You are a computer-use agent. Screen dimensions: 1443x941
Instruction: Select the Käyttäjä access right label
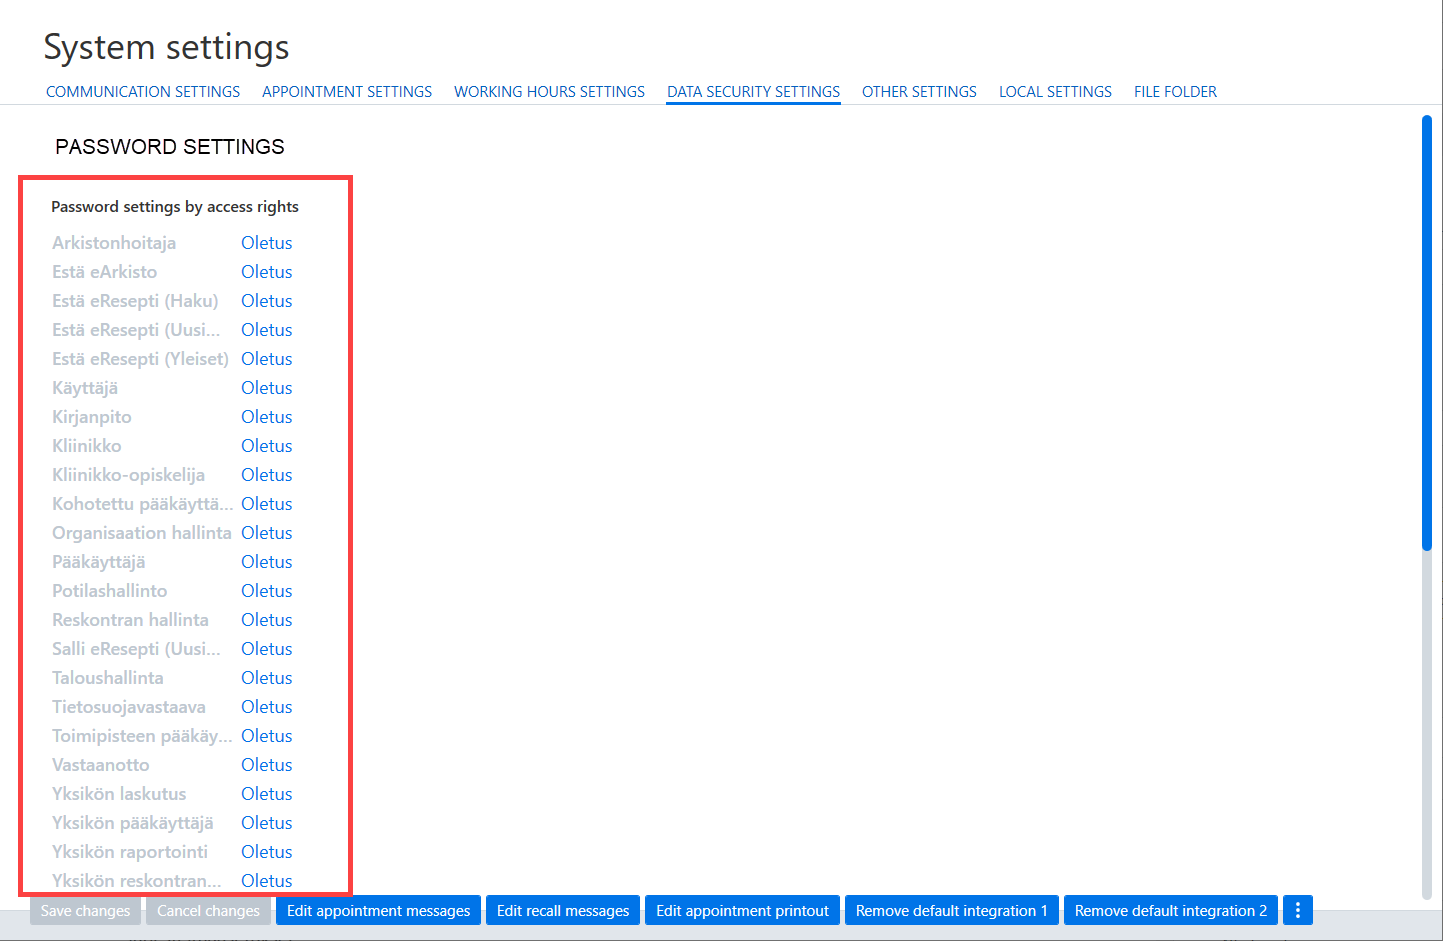pyautogui.click(x=85, y=388)
